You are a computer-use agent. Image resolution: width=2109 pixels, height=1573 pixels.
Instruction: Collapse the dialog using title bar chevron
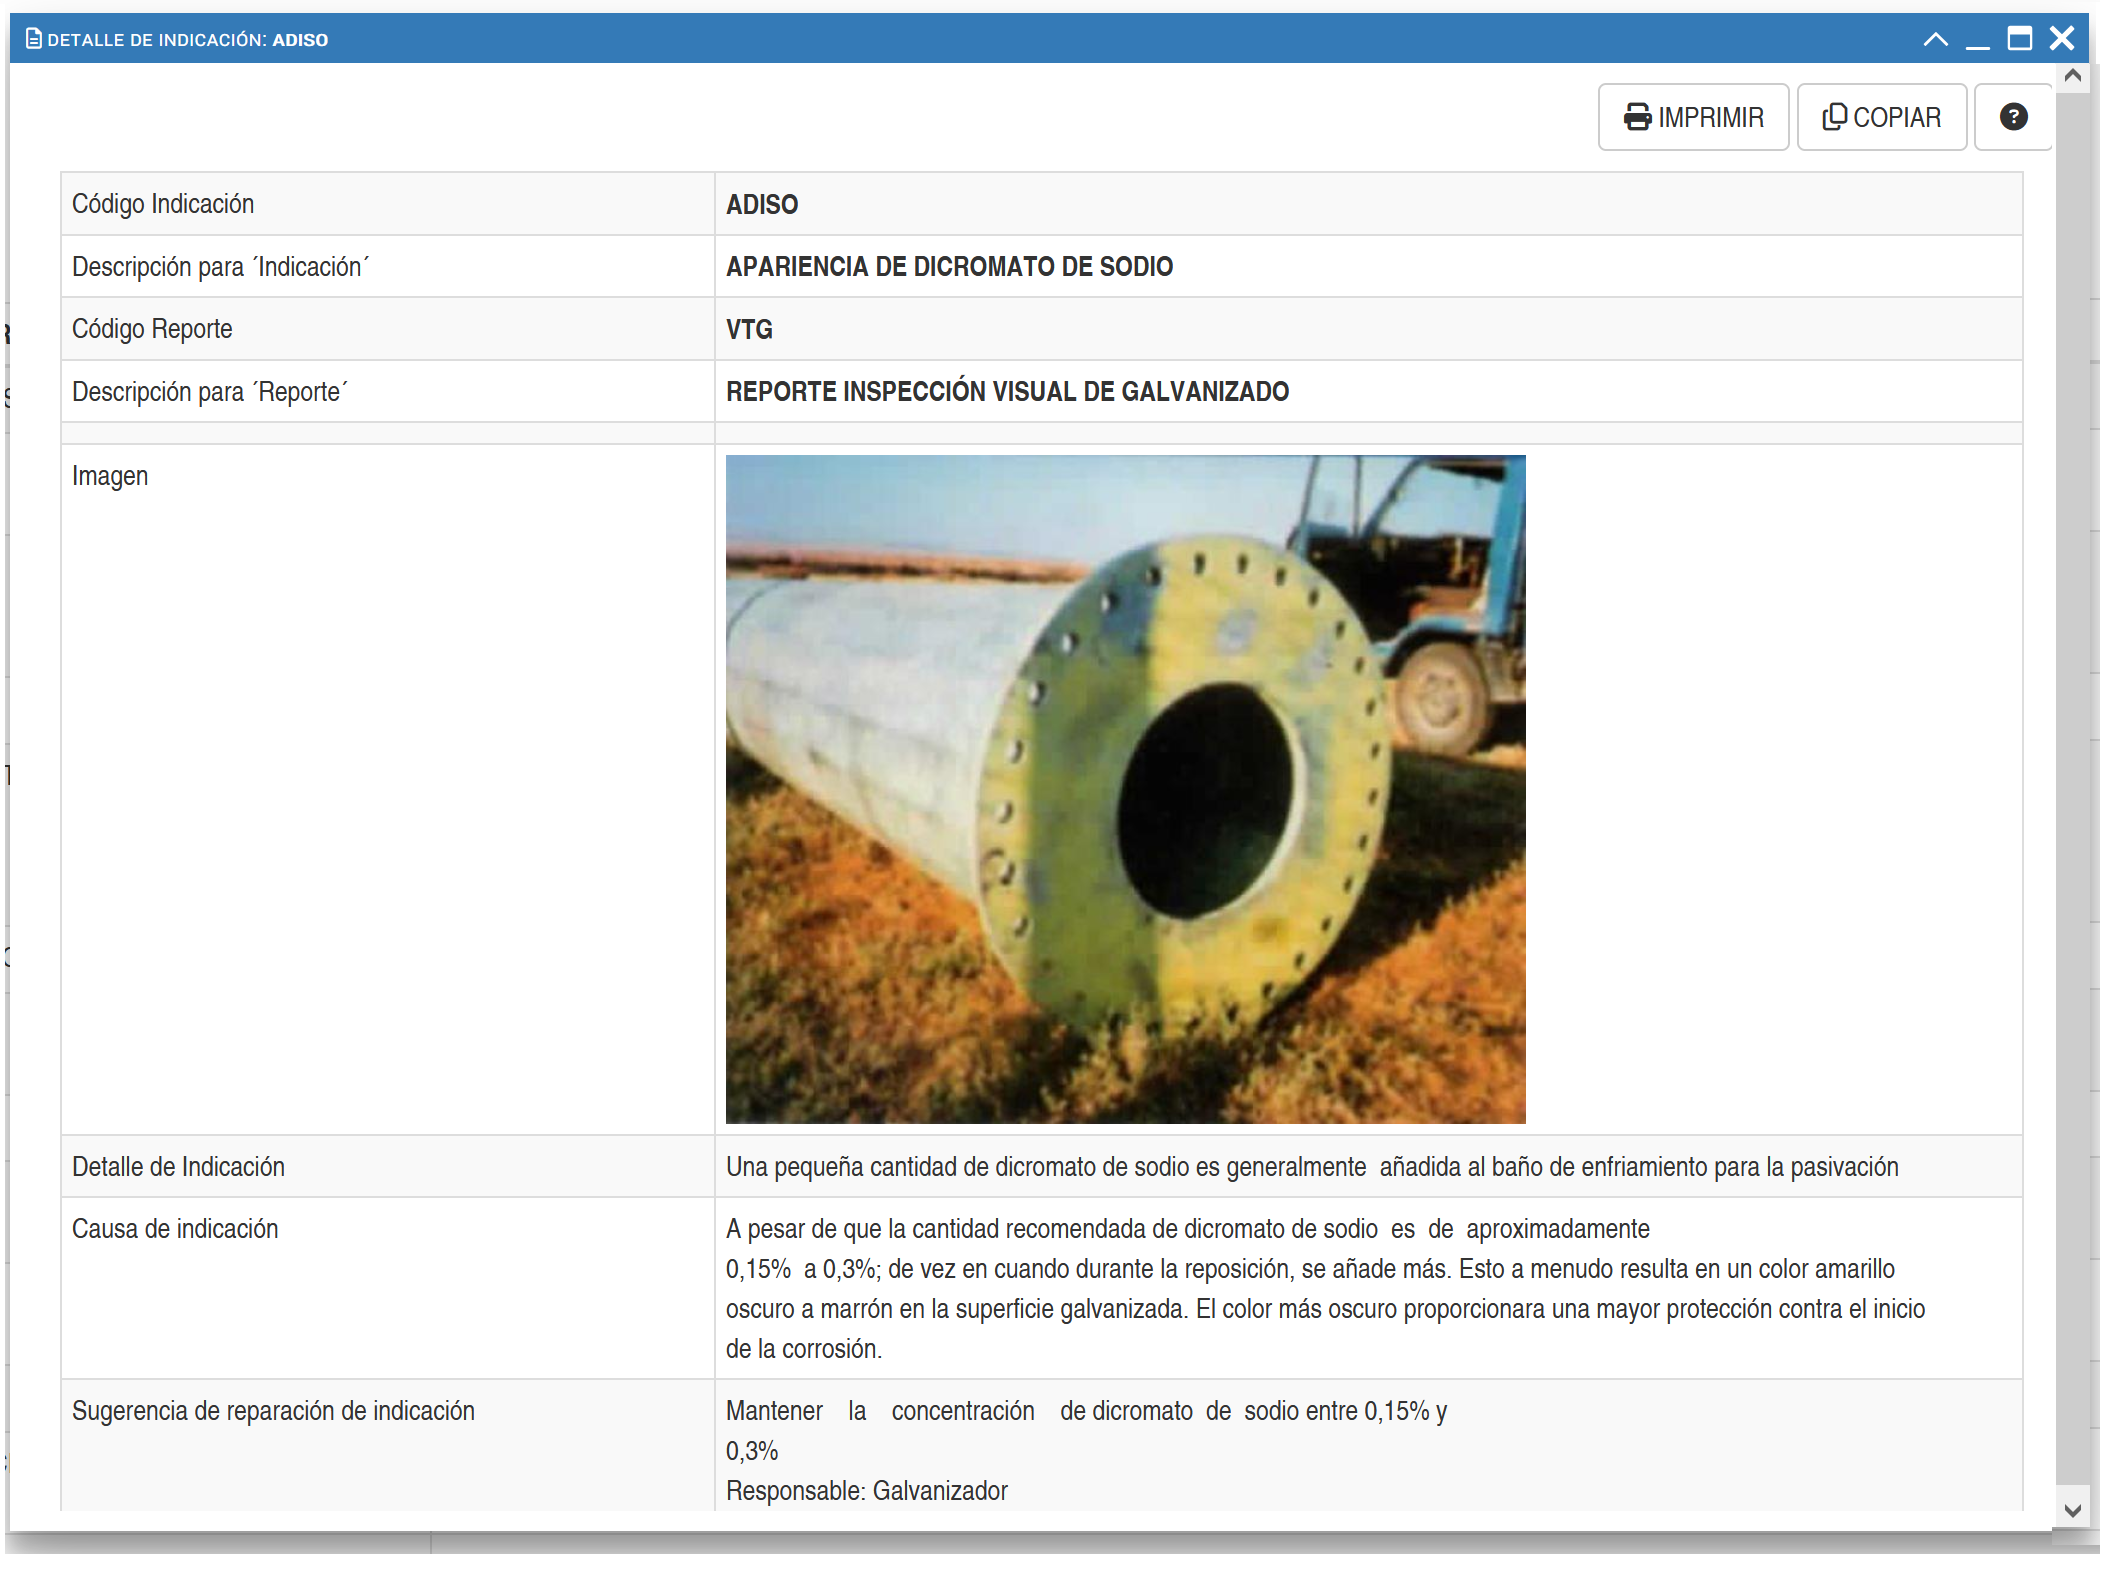click(1934, 39)
